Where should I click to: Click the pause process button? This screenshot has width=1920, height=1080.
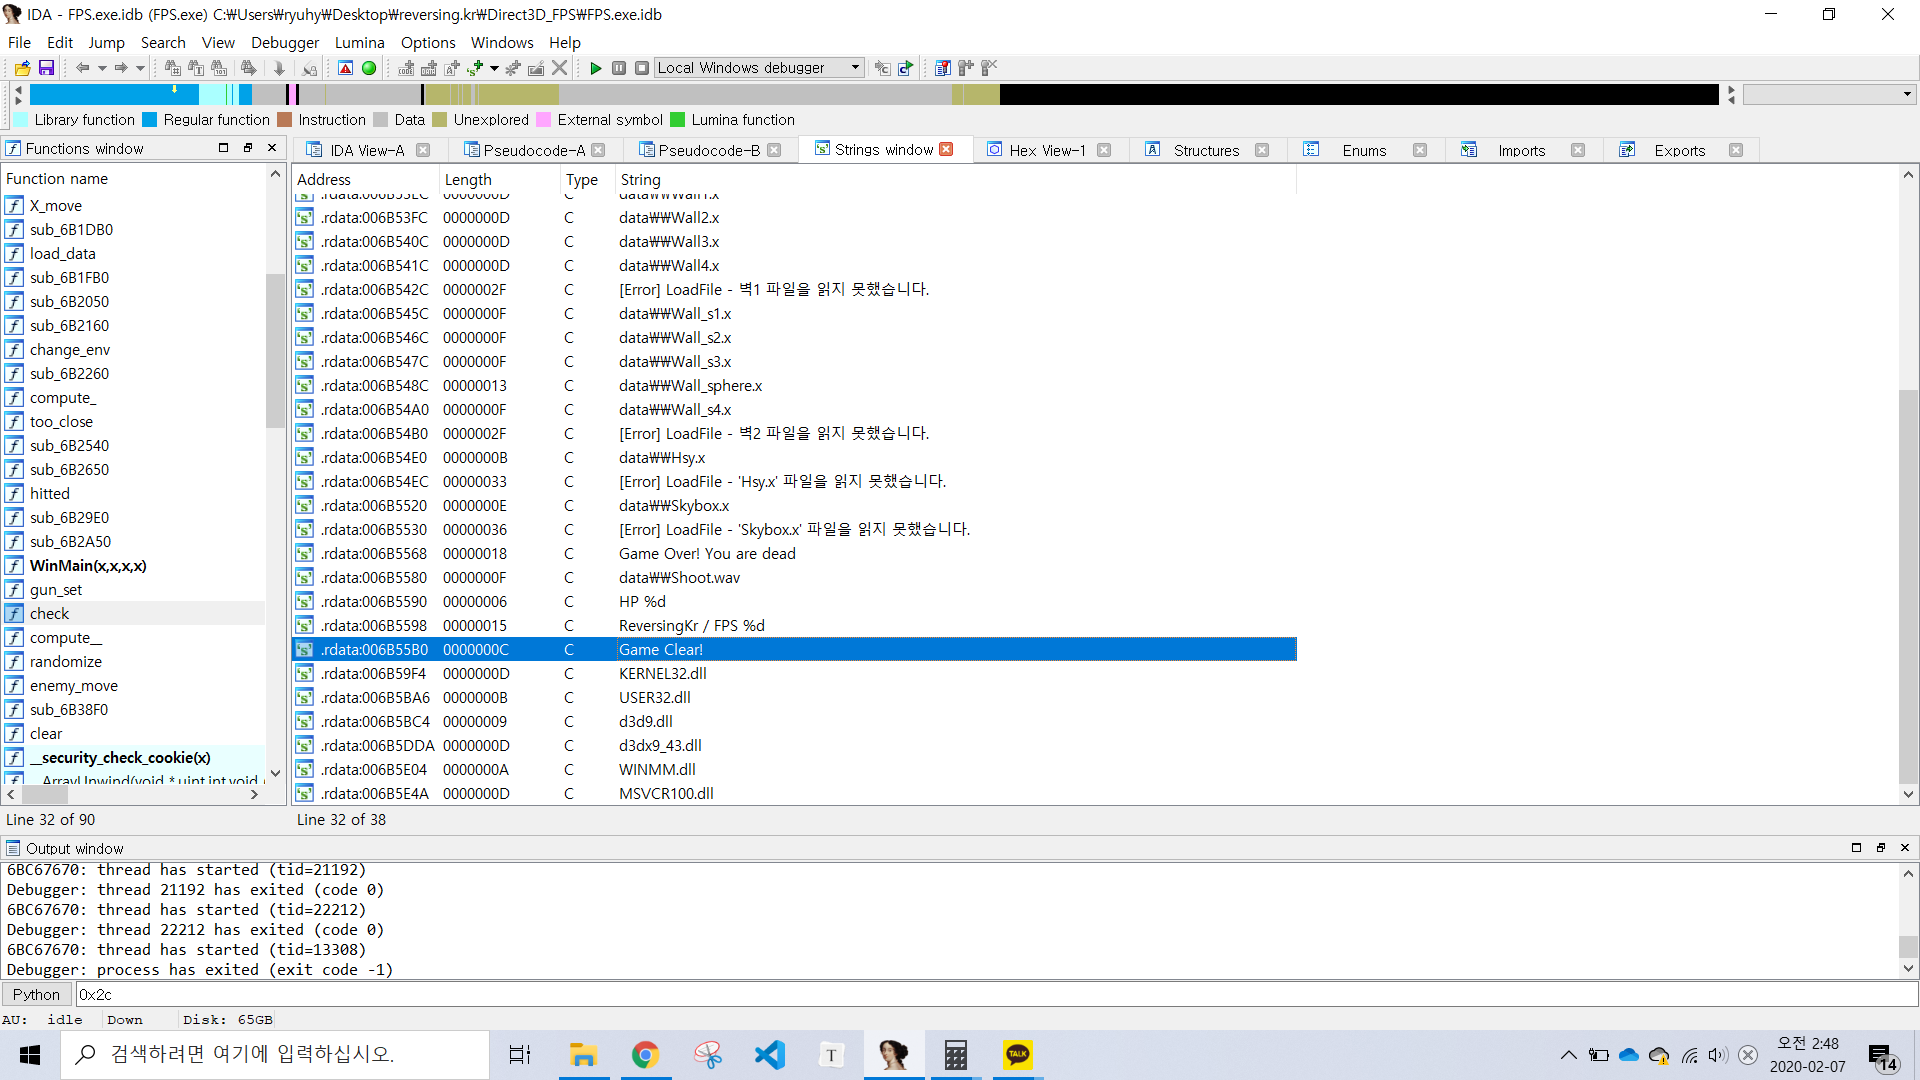(619, 68)
